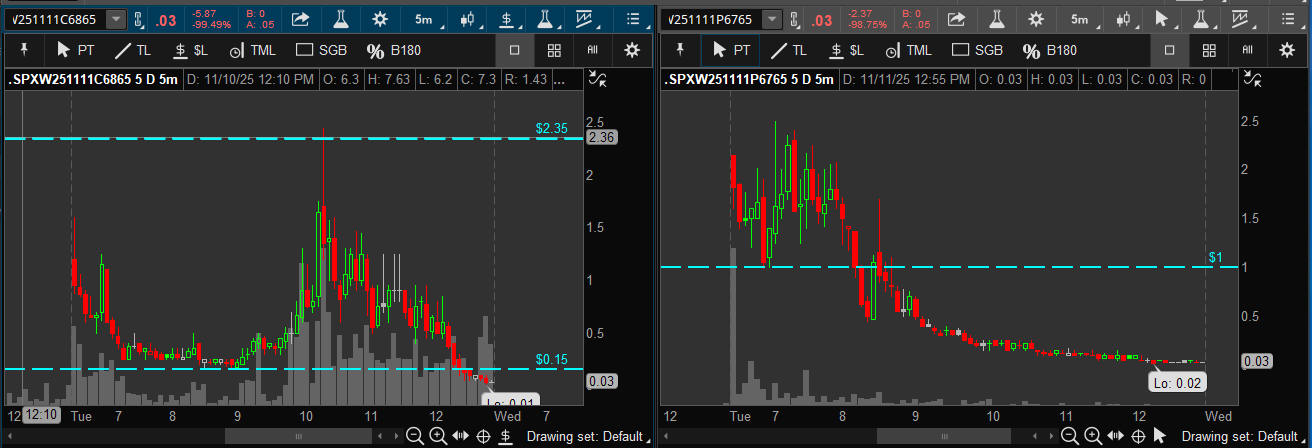Screen dimensions: 1312x448
Task: Click the symbol link icon in left chart
Action: click(x=140, y=19)
